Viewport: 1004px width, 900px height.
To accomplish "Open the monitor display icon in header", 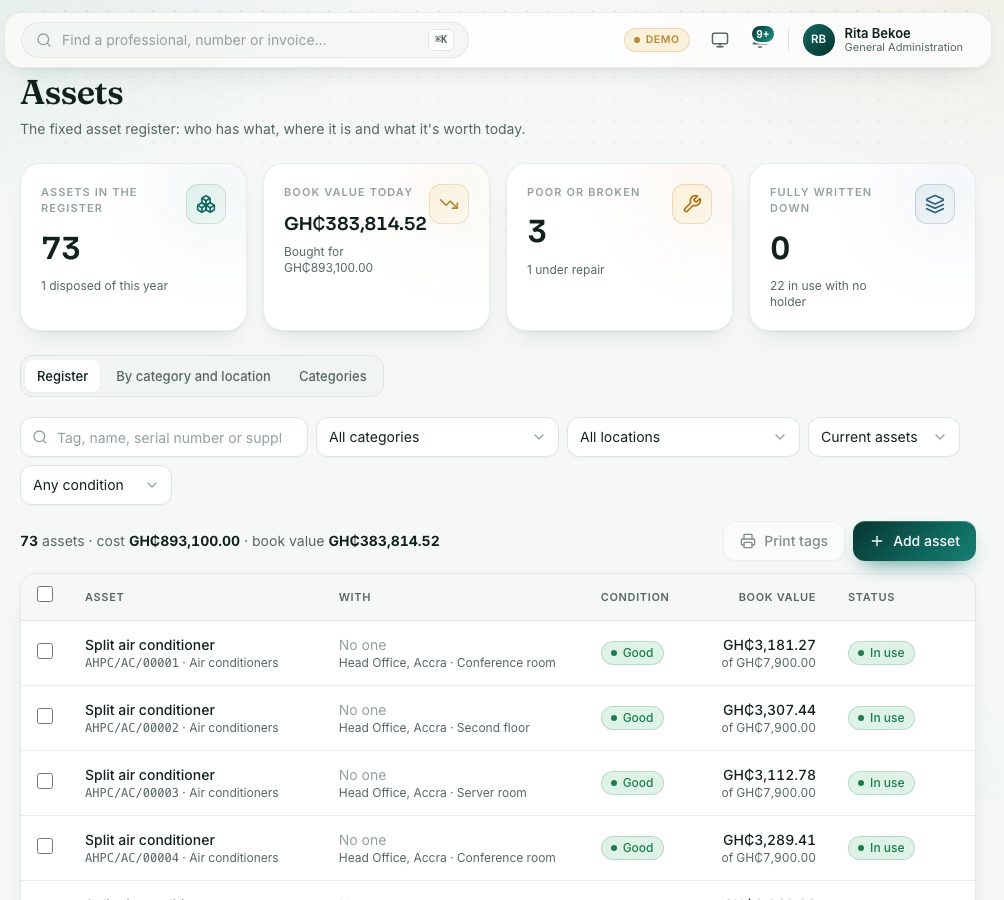I will (x=720, y=40).
